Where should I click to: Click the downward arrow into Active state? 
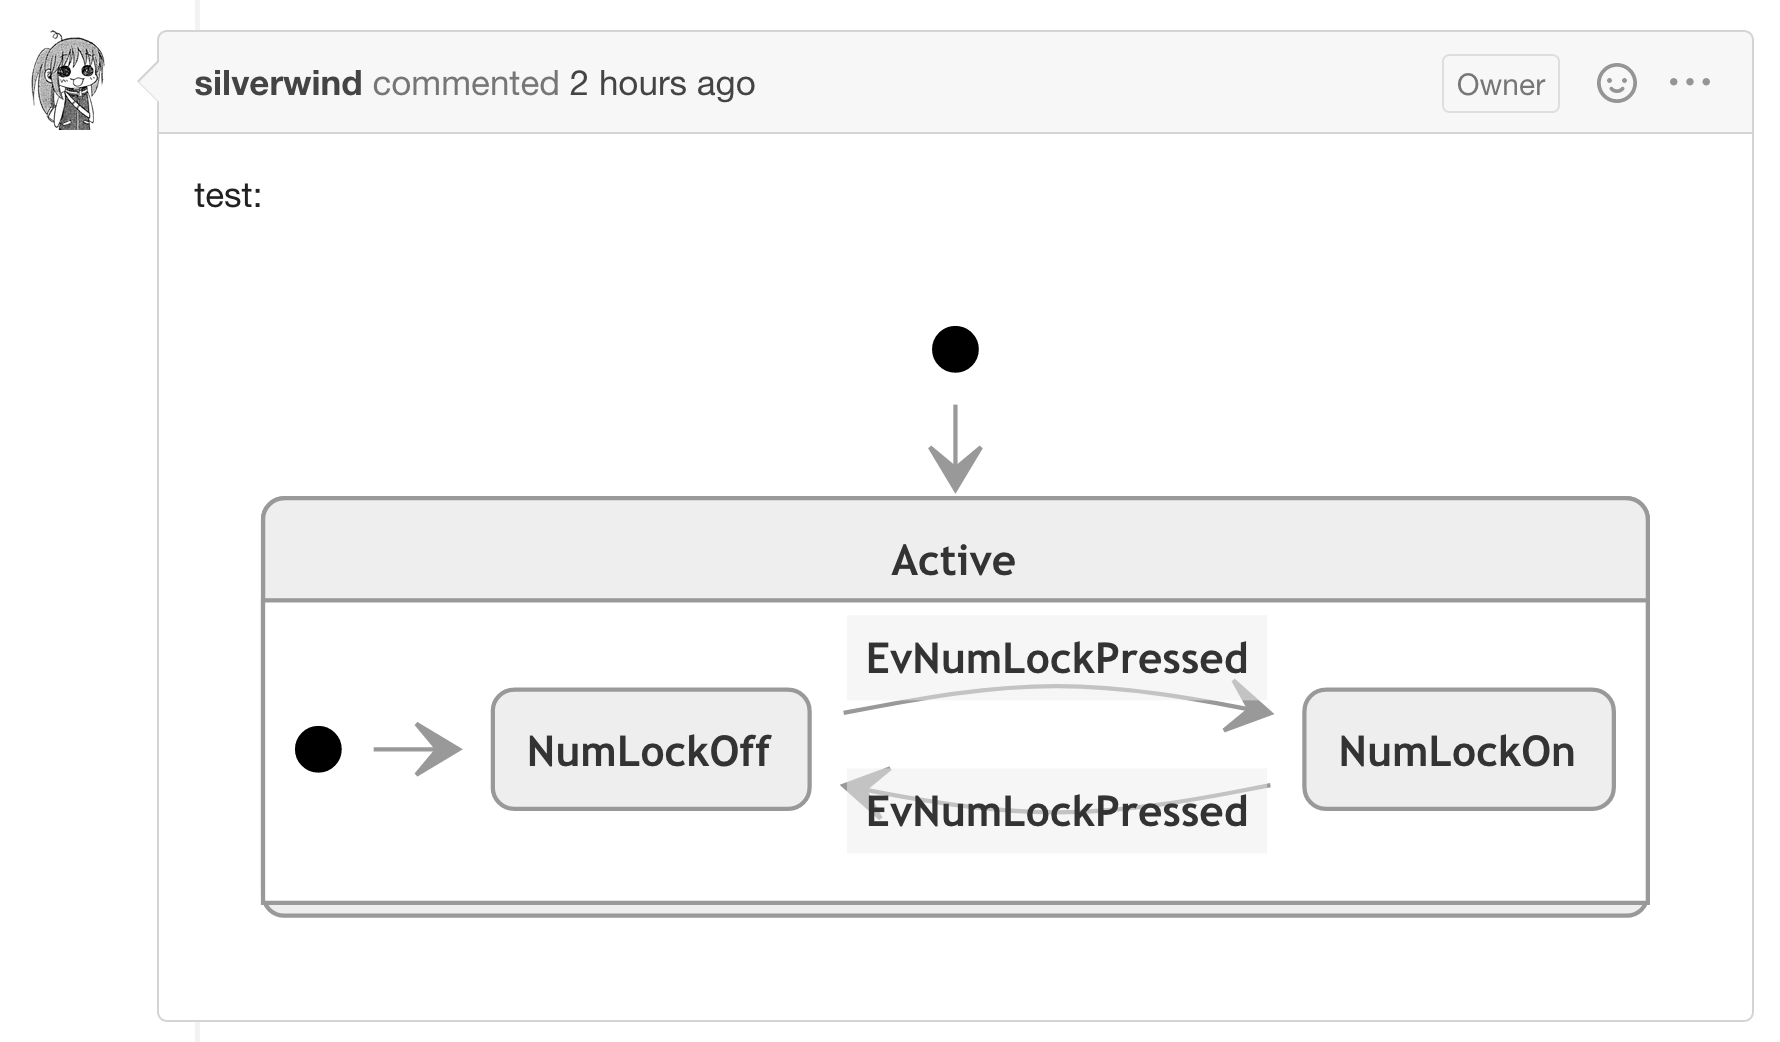pos(955,448)
